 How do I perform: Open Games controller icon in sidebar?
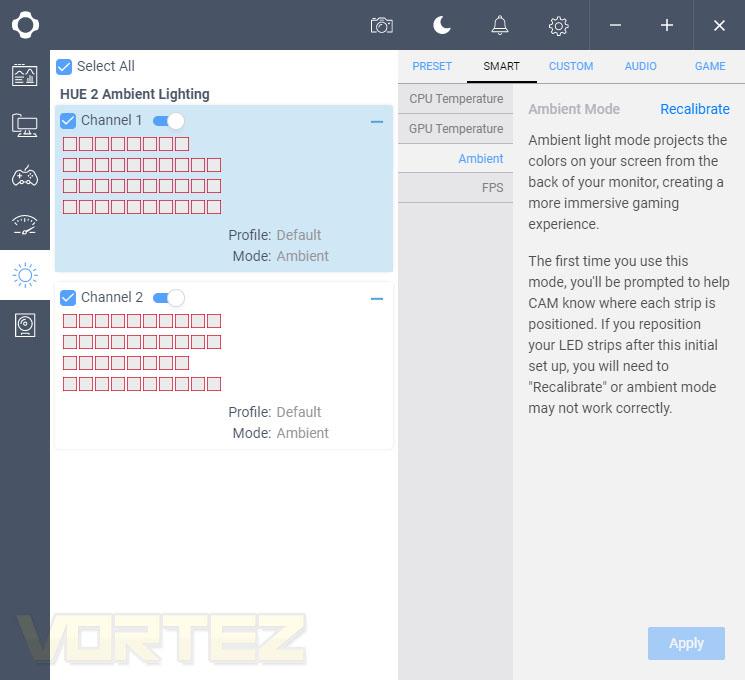coord(25,176)
